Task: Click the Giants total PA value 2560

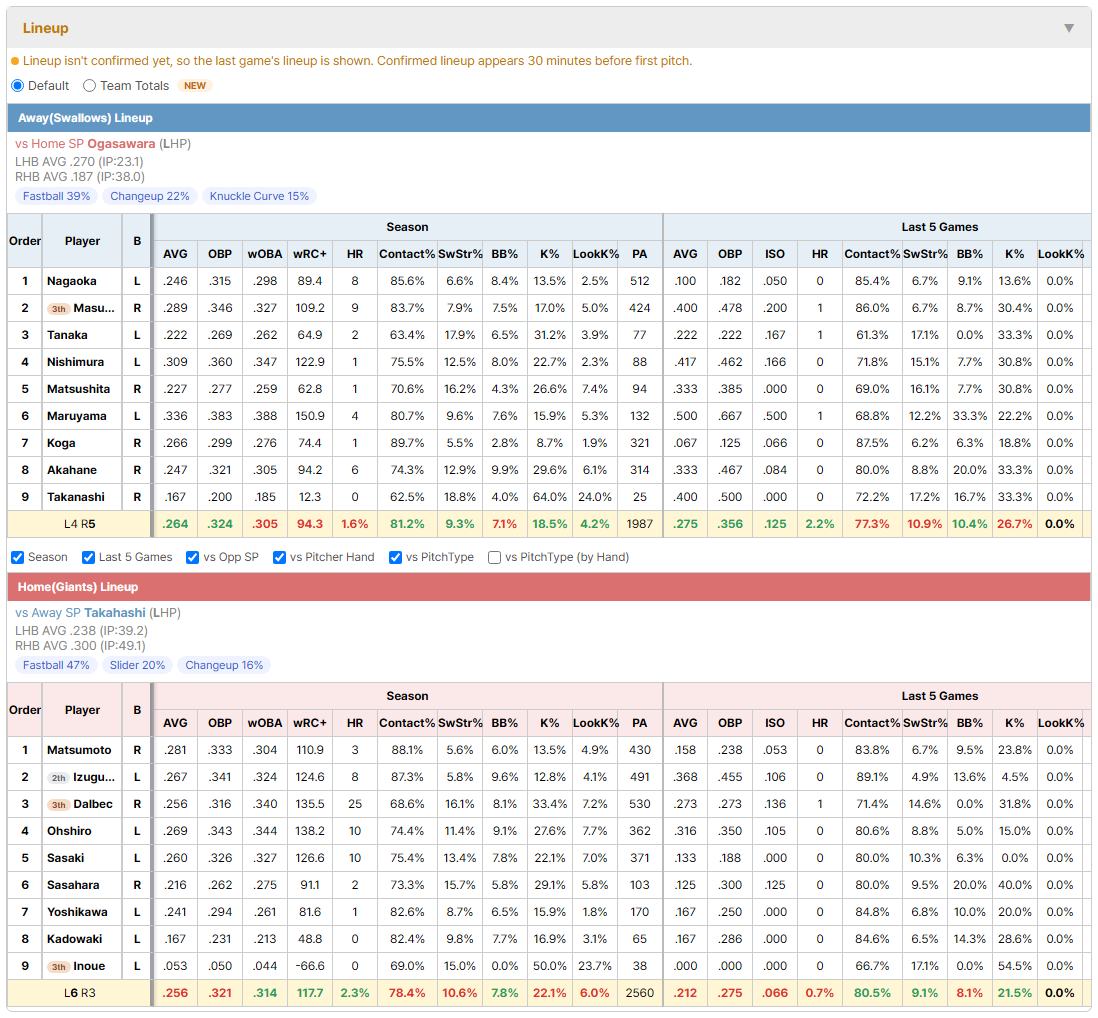Action: pyautogui.click(x=639, y=993)
